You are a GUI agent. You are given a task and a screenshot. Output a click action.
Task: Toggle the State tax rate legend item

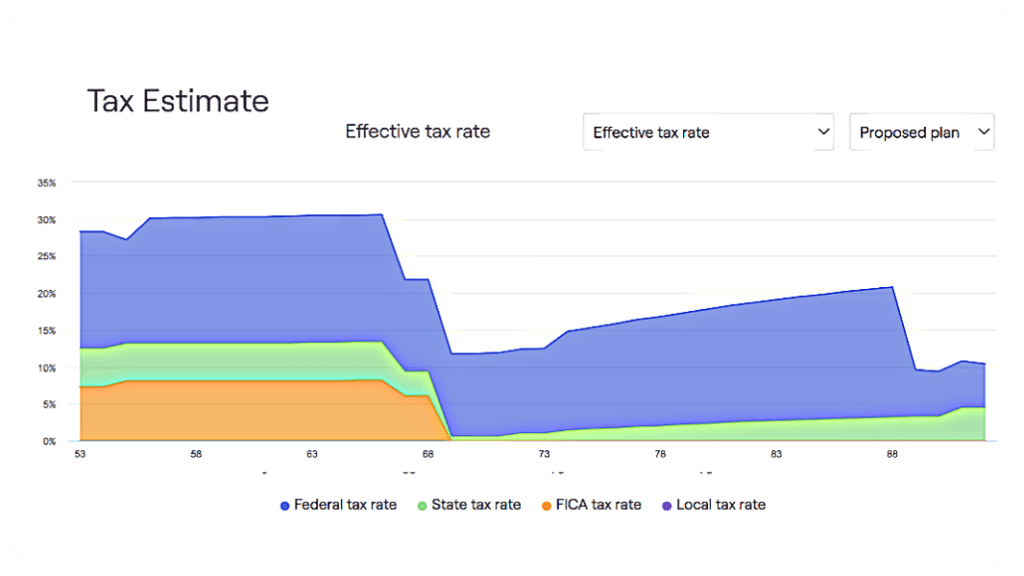tap(469, 505)
